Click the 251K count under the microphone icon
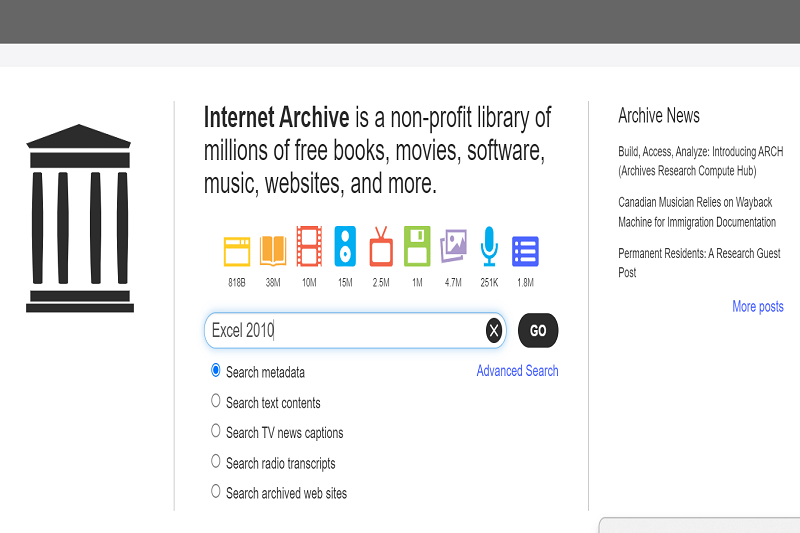800x533 pixels. pyautogui.click(x=489, y=283)
